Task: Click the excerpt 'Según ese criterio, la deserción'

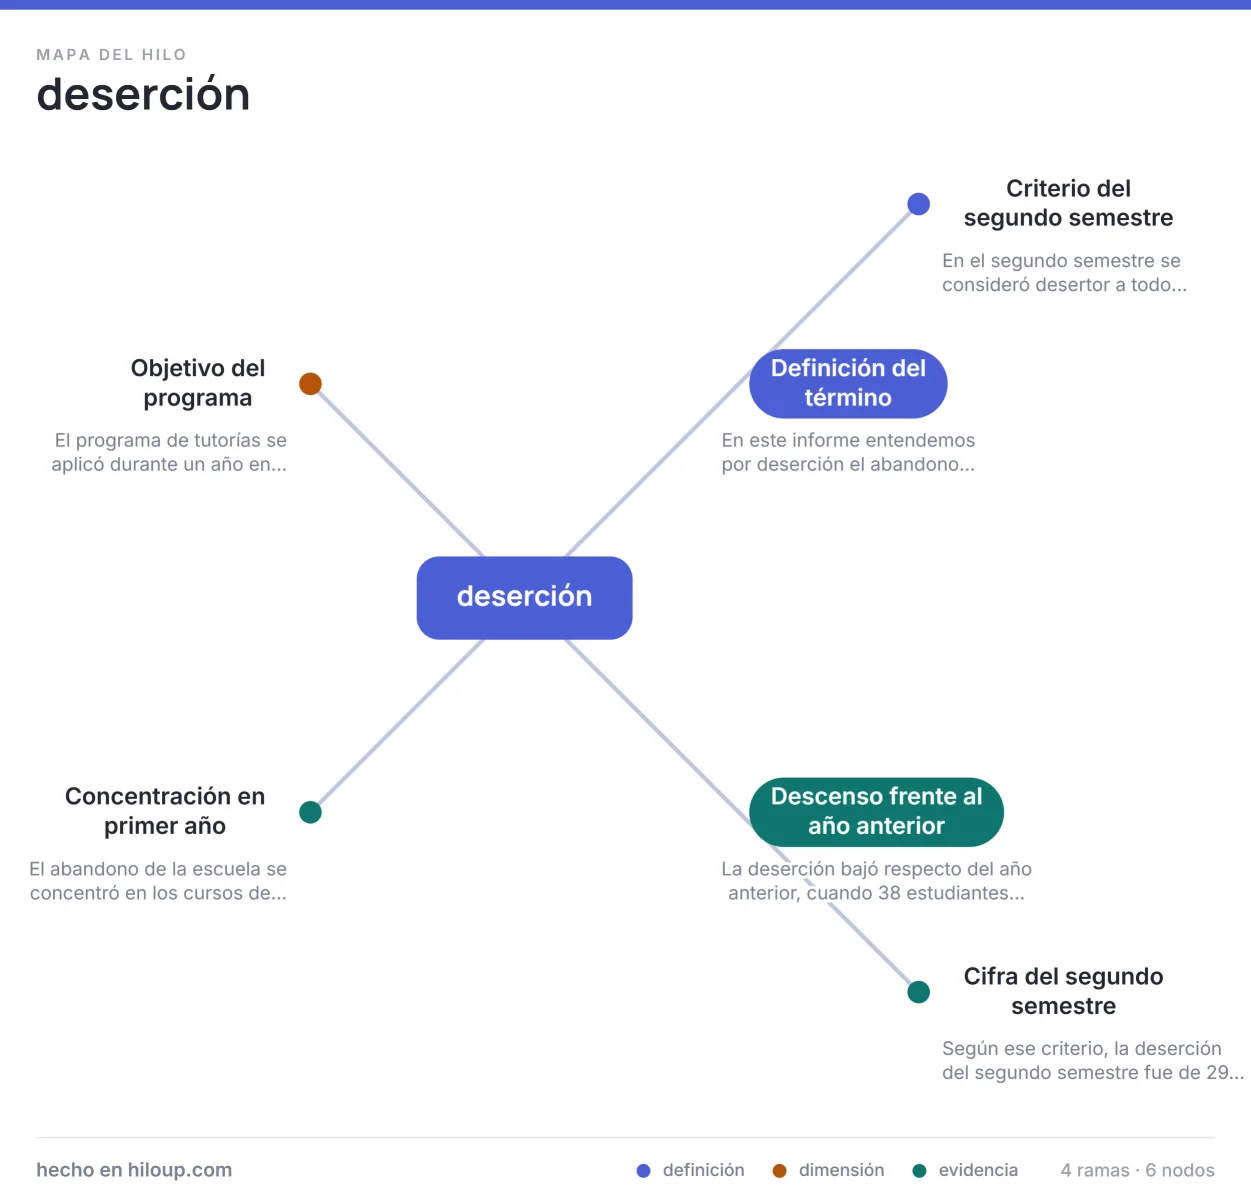Action: click(x=1092, y=1060)
